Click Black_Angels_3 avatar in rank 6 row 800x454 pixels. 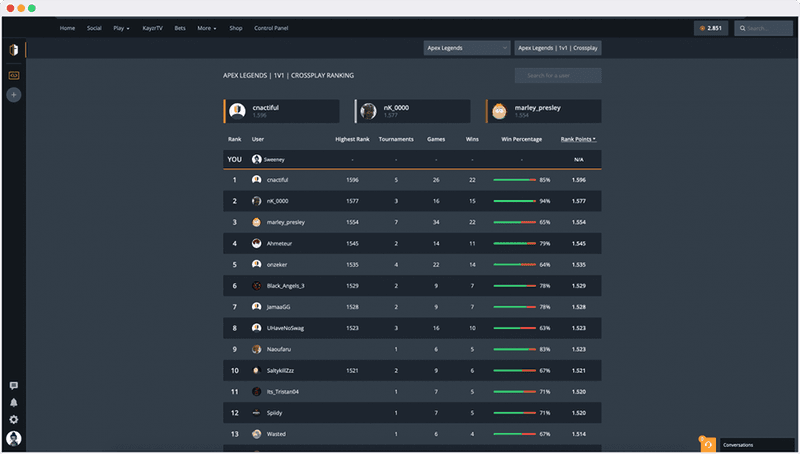(257, 286)
